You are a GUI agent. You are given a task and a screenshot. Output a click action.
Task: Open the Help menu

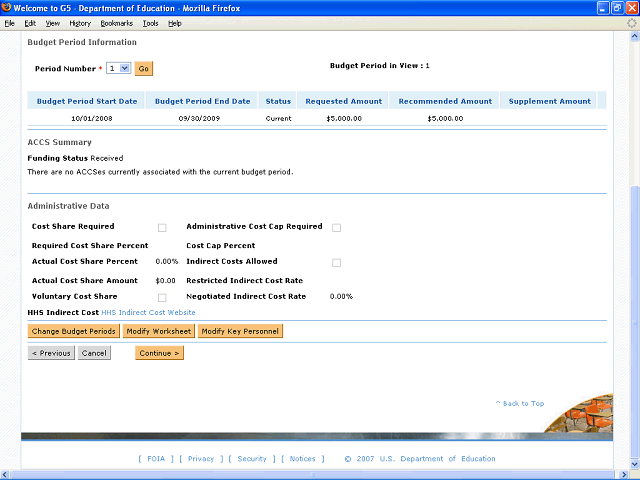coord(175,24)
